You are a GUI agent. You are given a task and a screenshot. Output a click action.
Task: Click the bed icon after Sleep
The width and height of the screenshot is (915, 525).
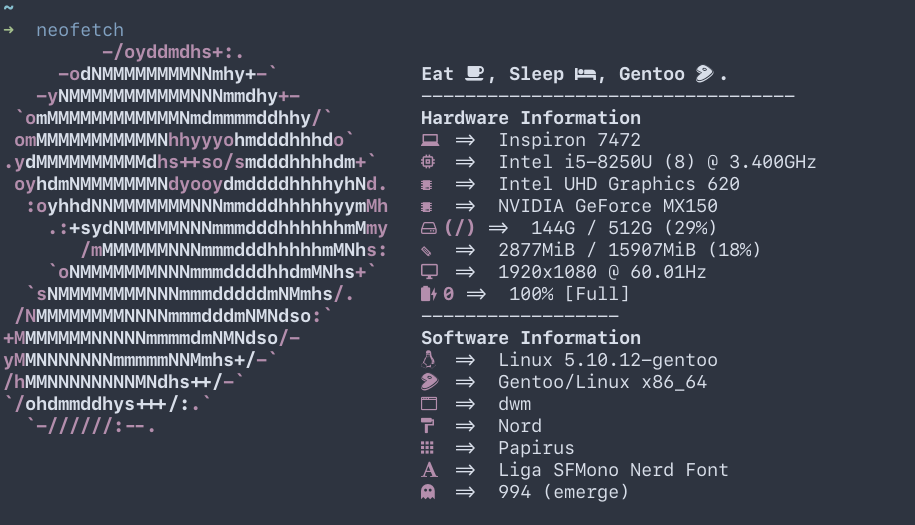click(586, 74)
